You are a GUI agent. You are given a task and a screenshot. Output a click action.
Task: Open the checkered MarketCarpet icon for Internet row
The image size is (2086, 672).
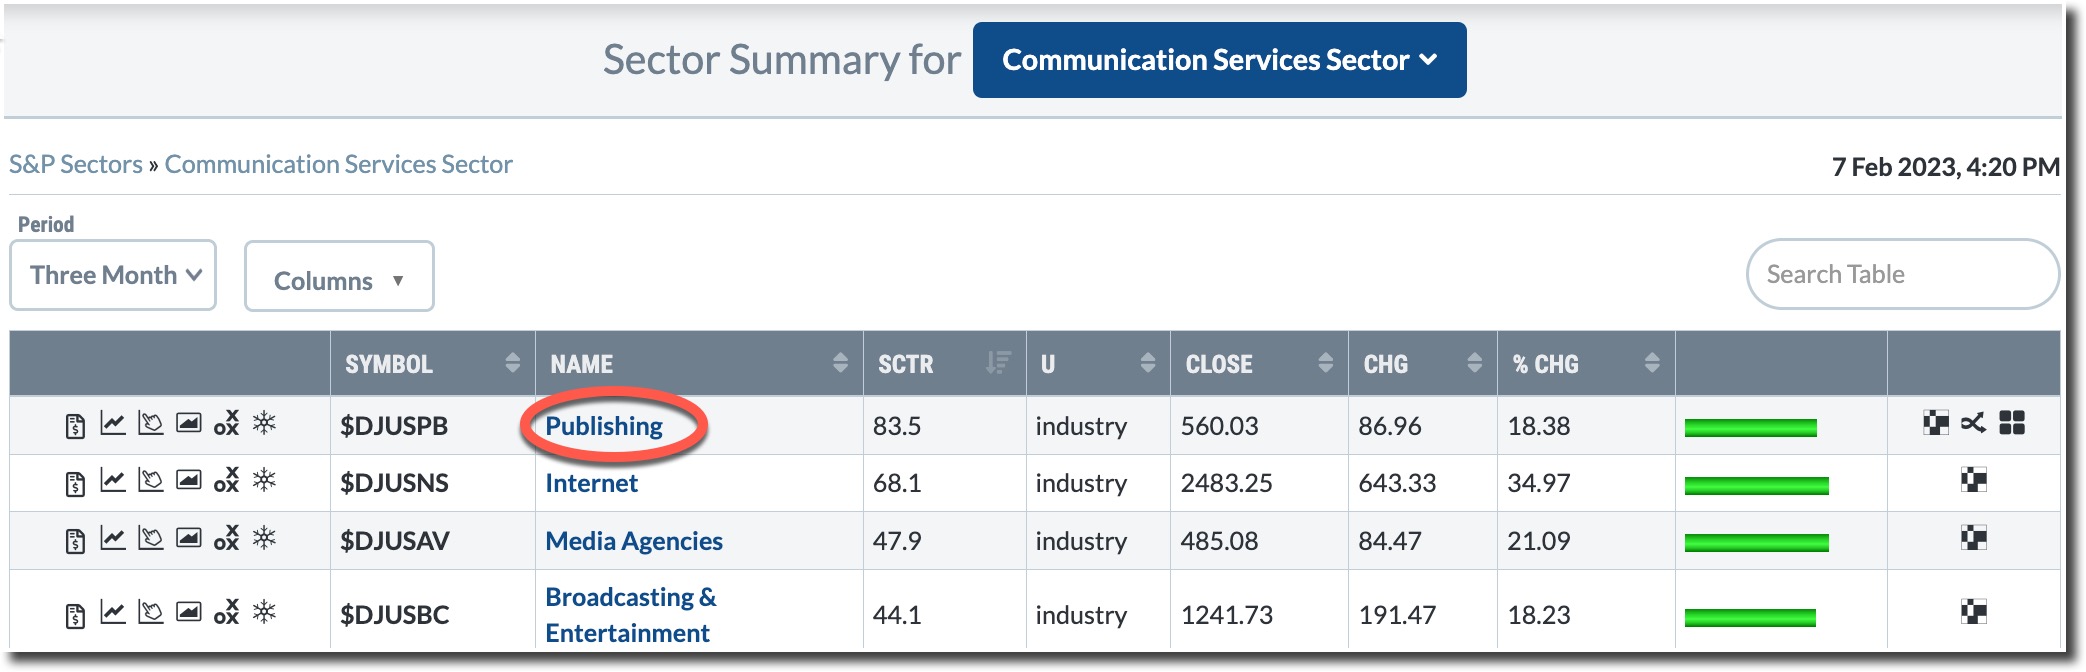click(x=1973, y=481)
